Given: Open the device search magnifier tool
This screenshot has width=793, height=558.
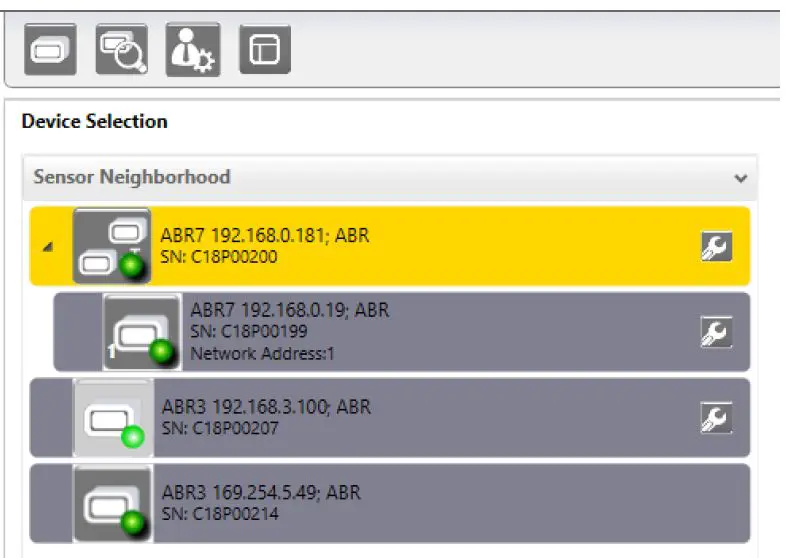Looking at the screenshot, I should click(x=120, y=49).
